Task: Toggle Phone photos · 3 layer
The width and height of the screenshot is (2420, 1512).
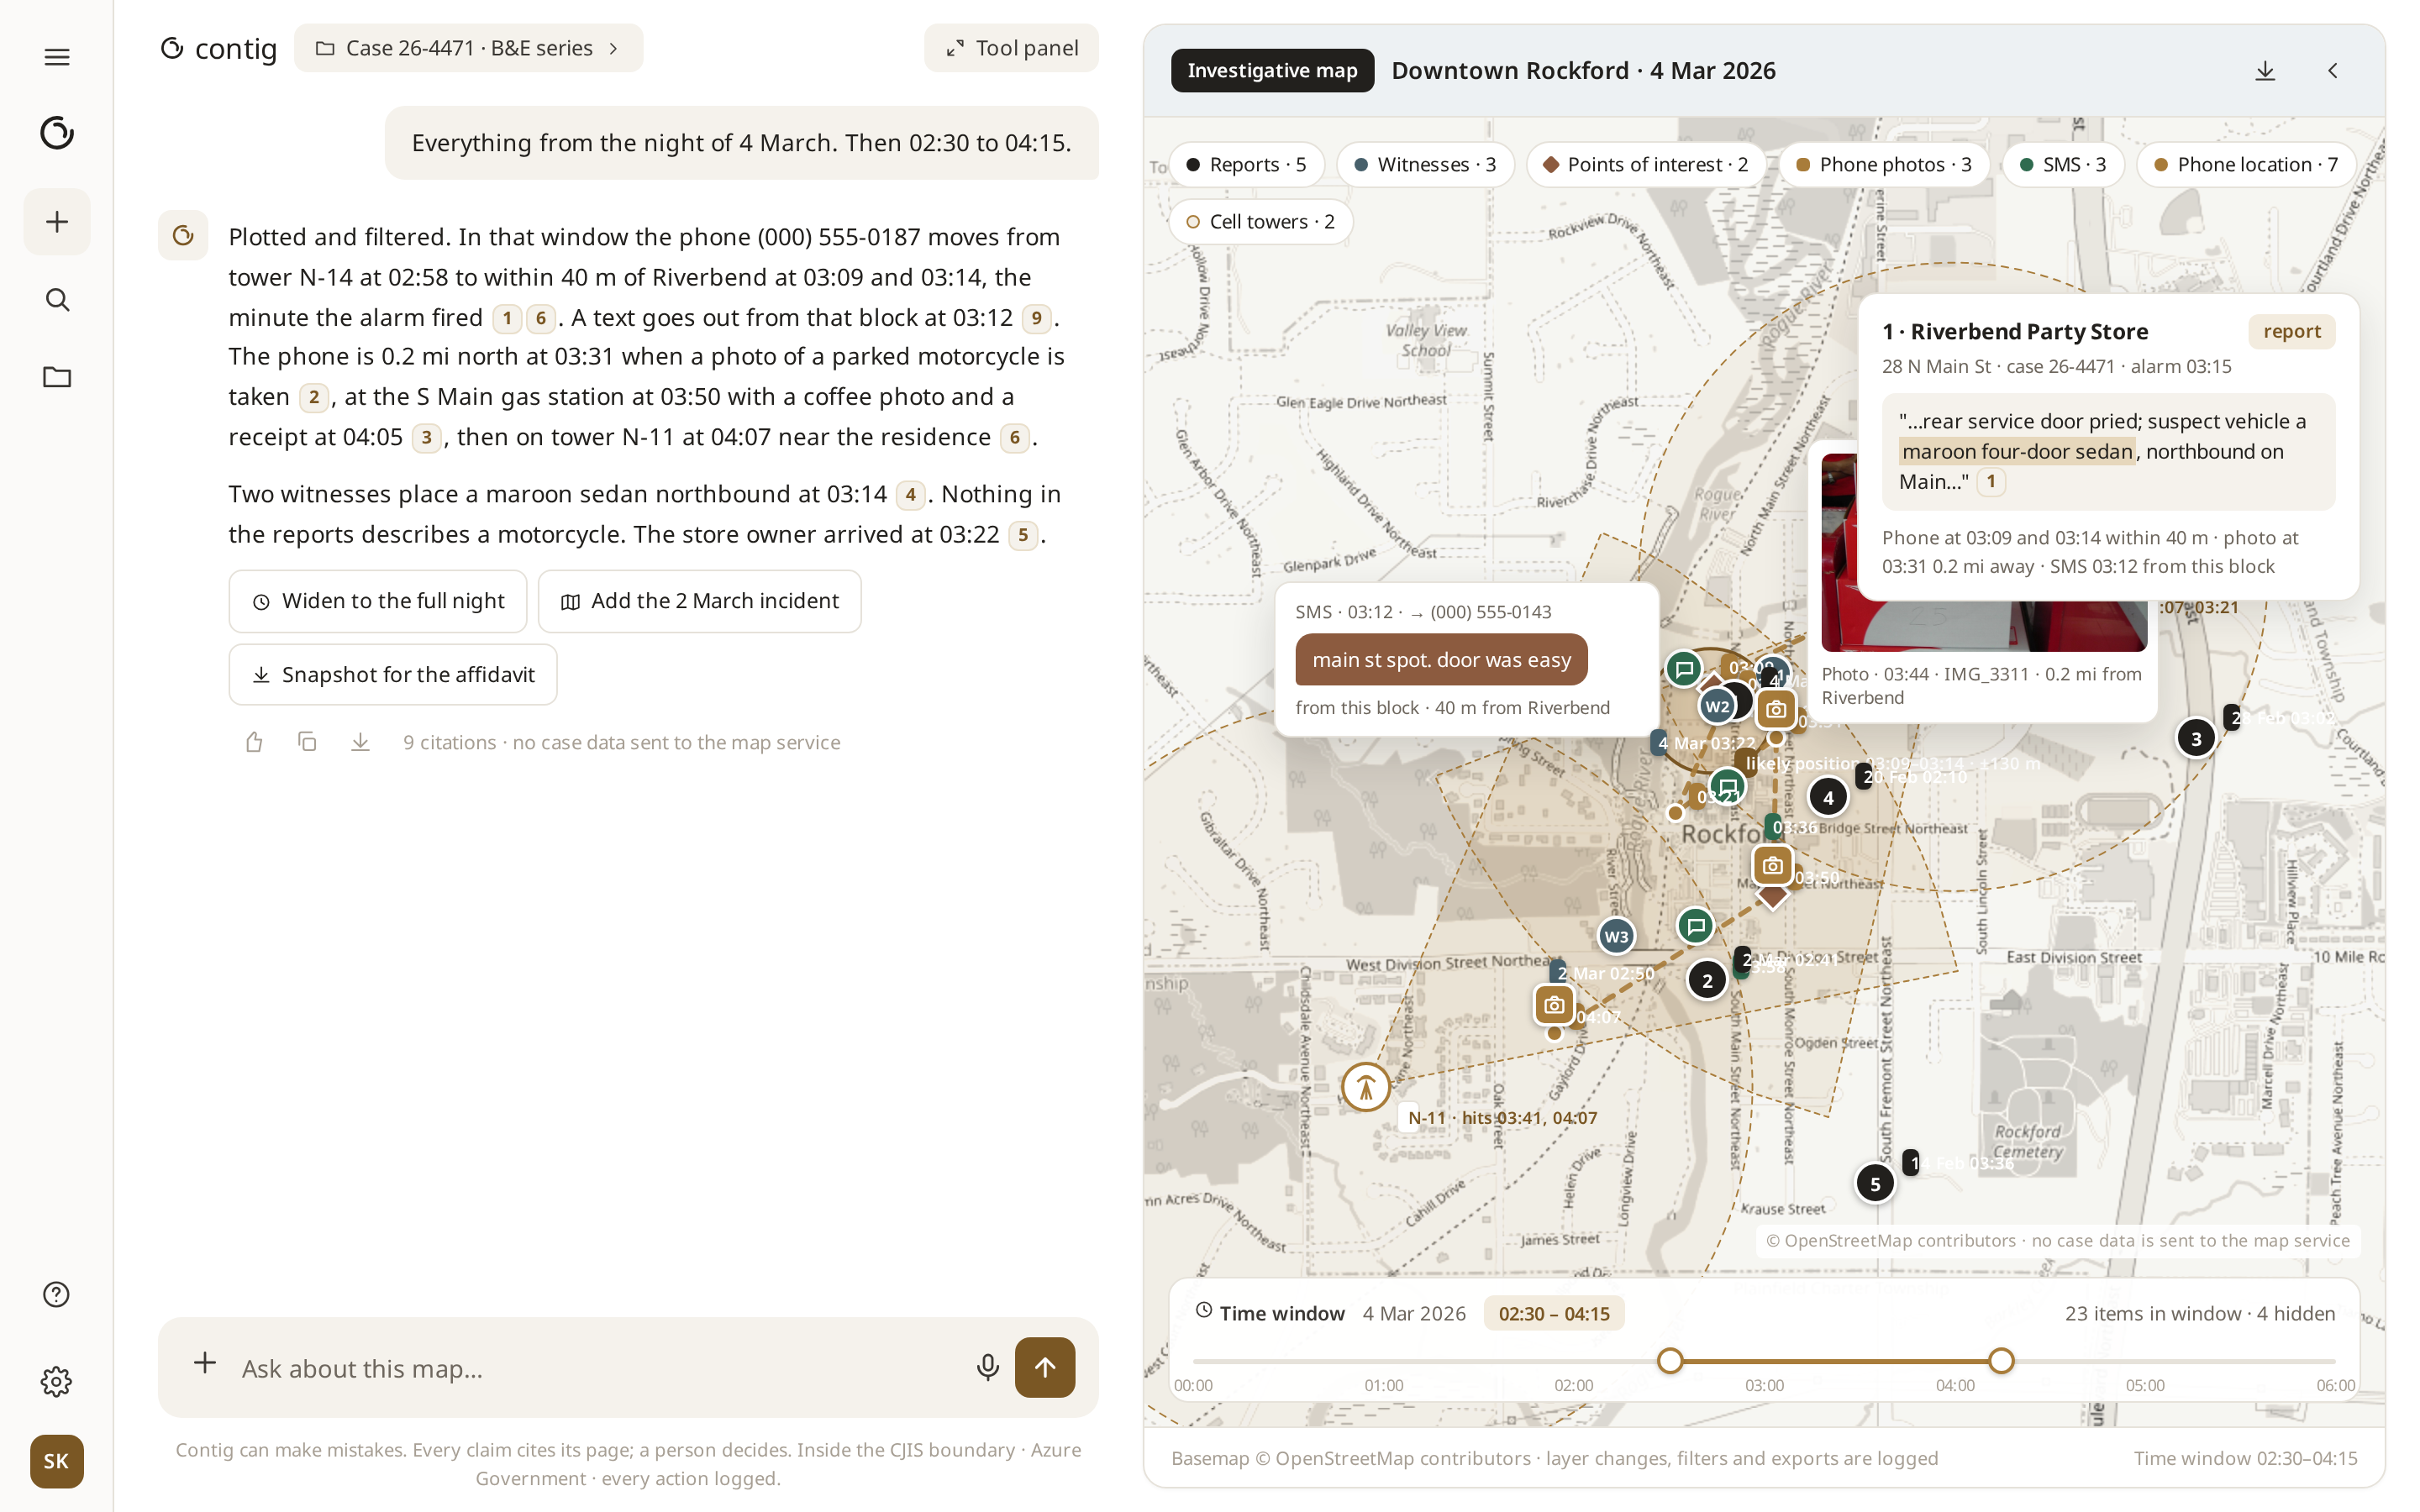Action: coord(1884,164)
